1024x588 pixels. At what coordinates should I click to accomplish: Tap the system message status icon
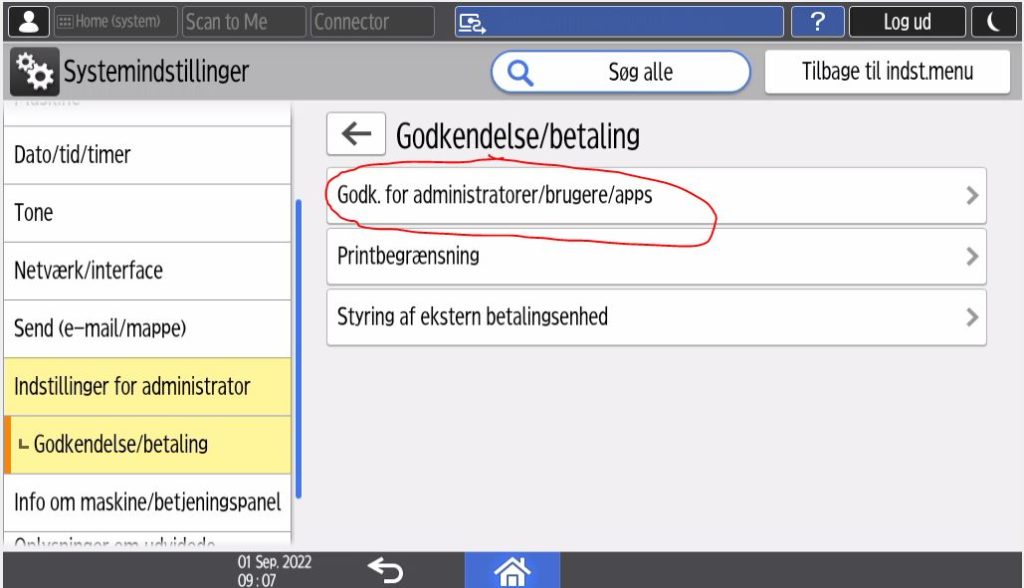(x=472, y=23)
